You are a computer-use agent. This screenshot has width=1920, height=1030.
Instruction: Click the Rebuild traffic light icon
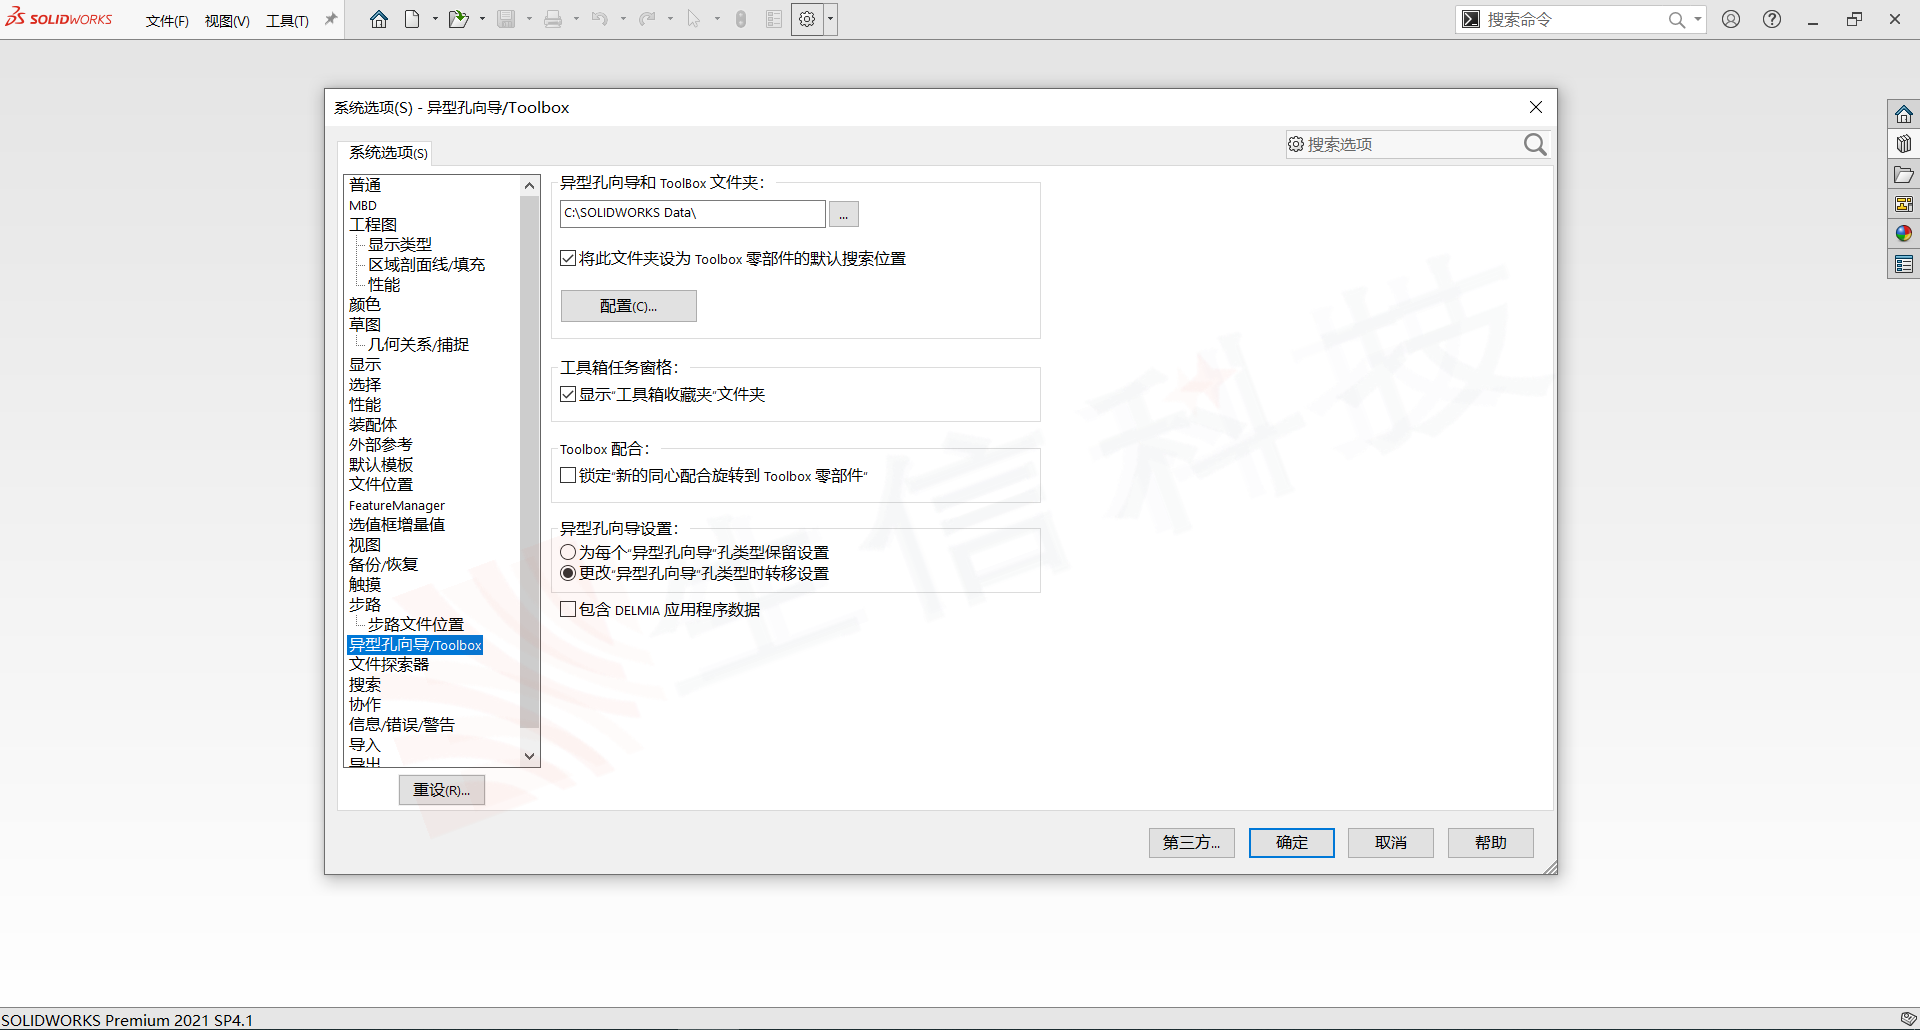[741, 19]
